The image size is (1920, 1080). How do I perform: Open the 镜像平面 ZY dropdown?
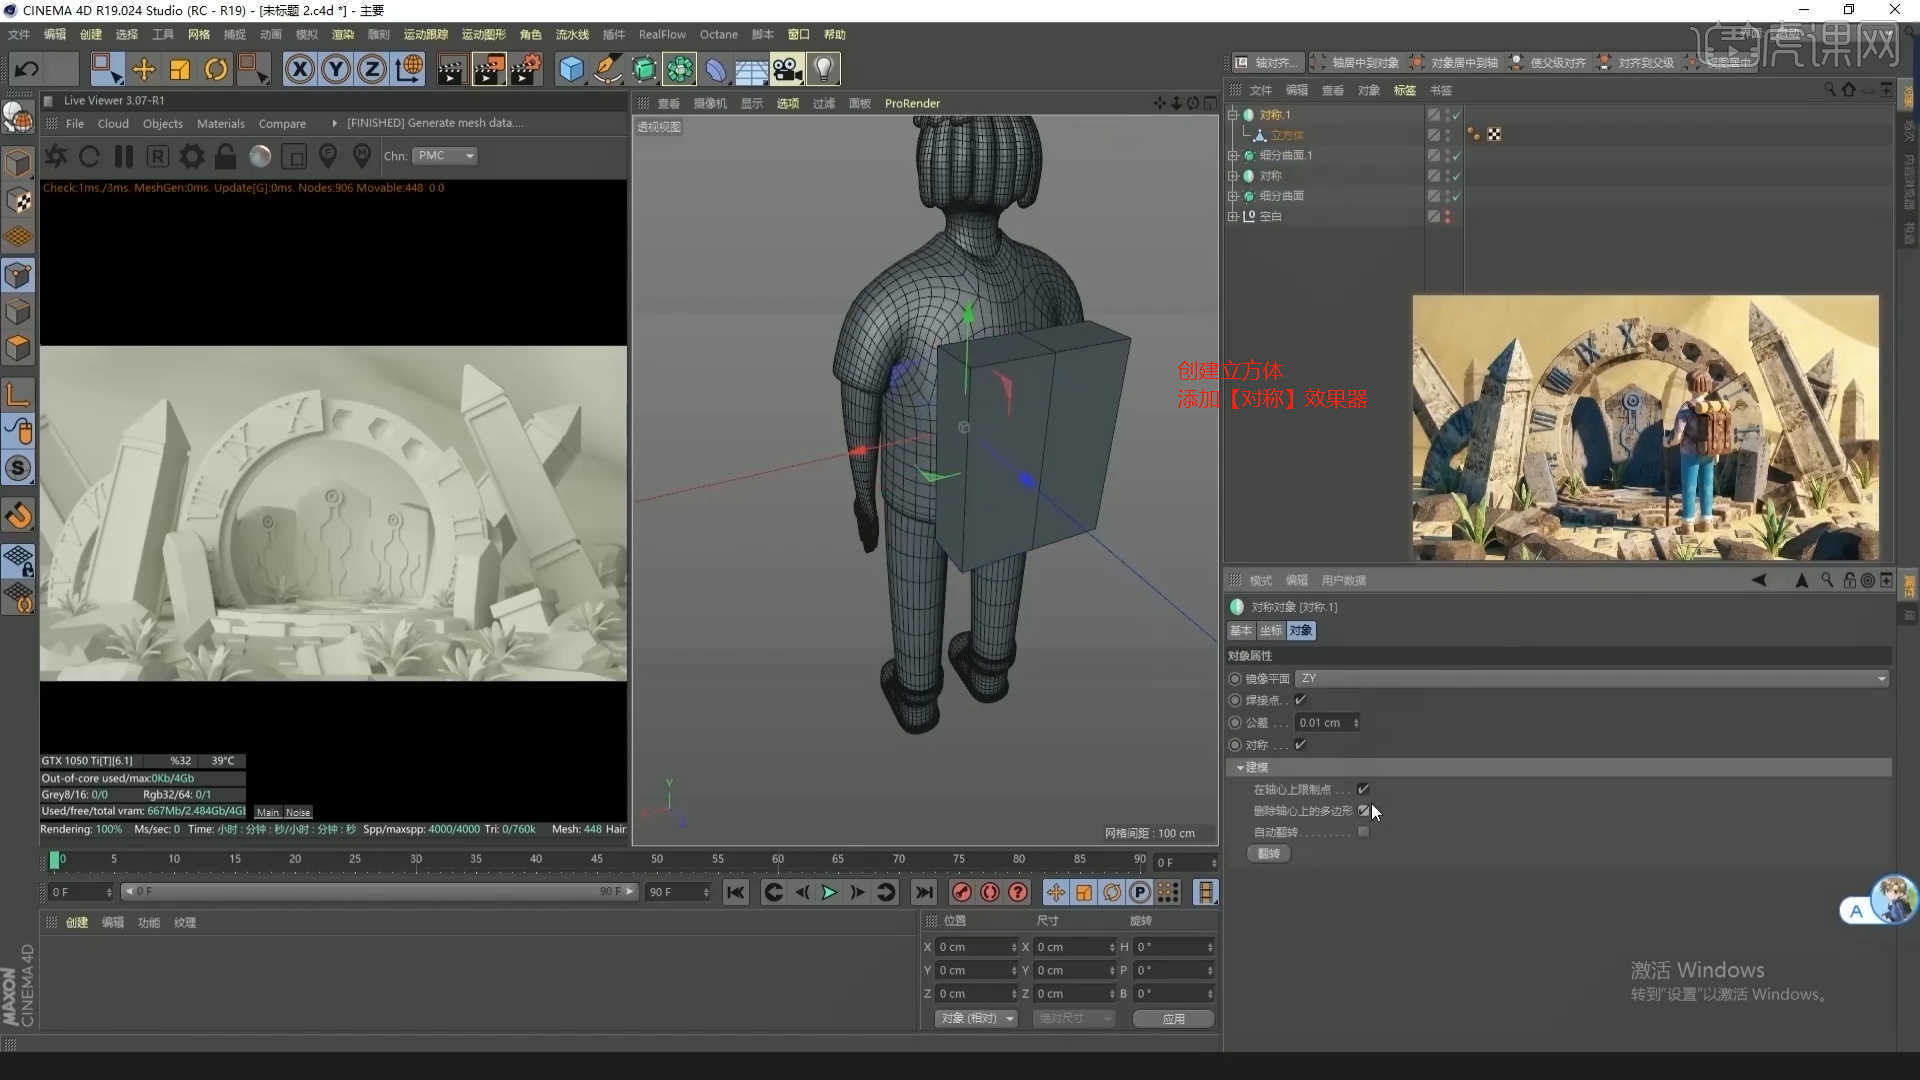click(x=1592, y=679)
